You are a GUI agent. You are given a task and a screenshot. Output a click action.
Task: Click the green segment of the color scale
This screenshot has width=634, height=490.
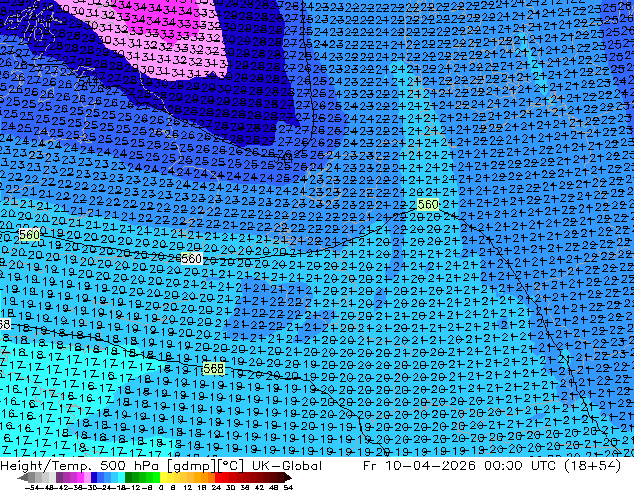[143, 477]
